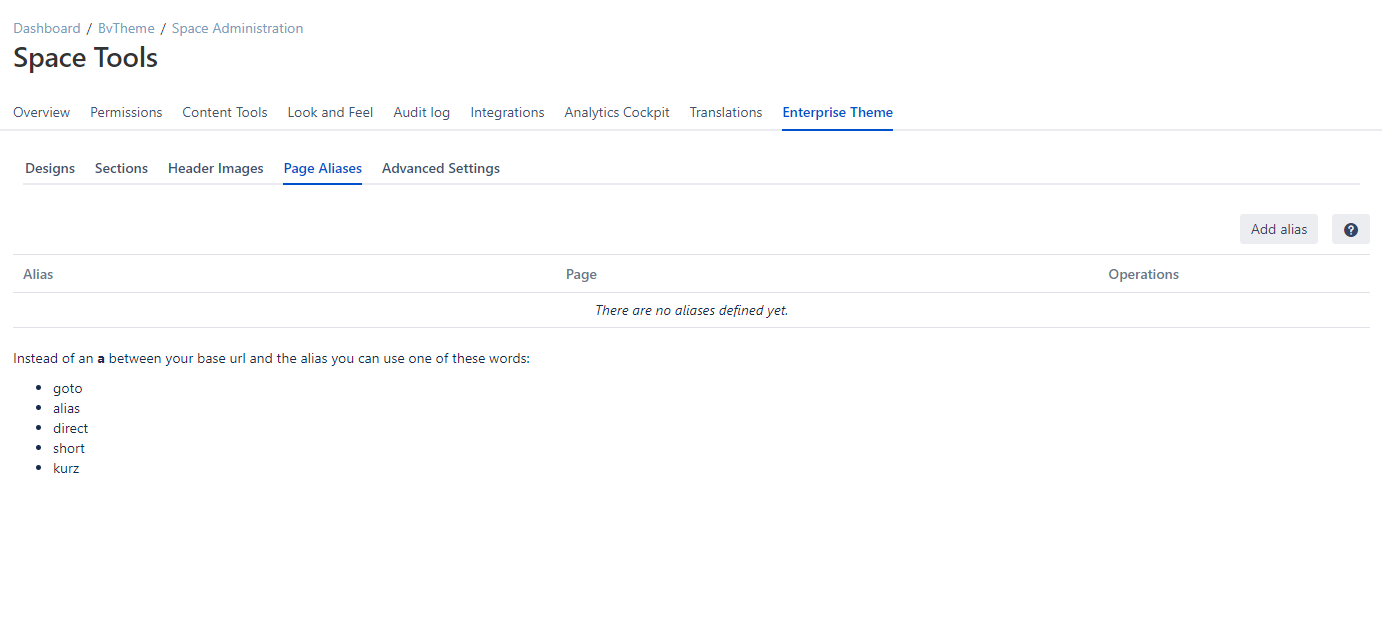Open the Advanced Settings sub-tab
This screenshot has height=630, width=1382.
pos(440,168)
